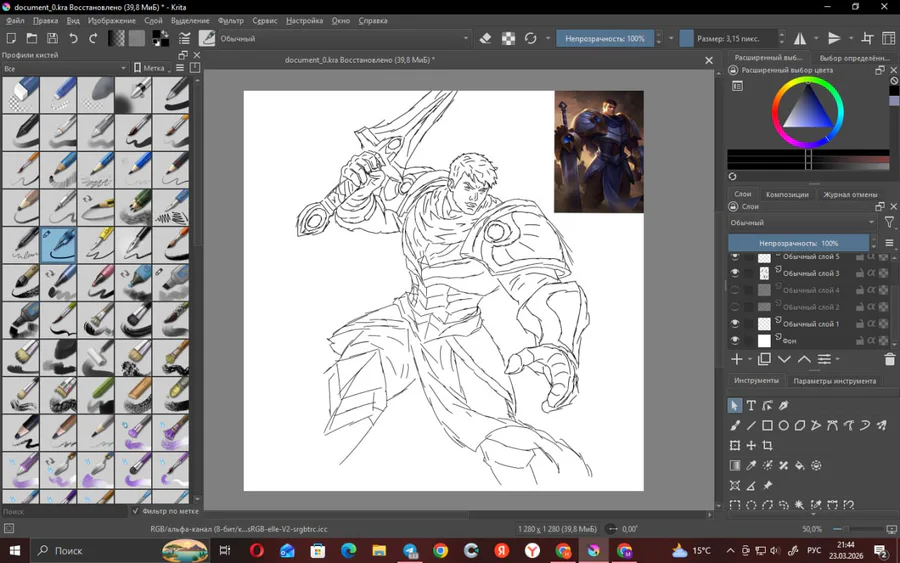Screen dimensions: 900x563
Task: Pick the Freehand Brush tool
Action: 735,426
